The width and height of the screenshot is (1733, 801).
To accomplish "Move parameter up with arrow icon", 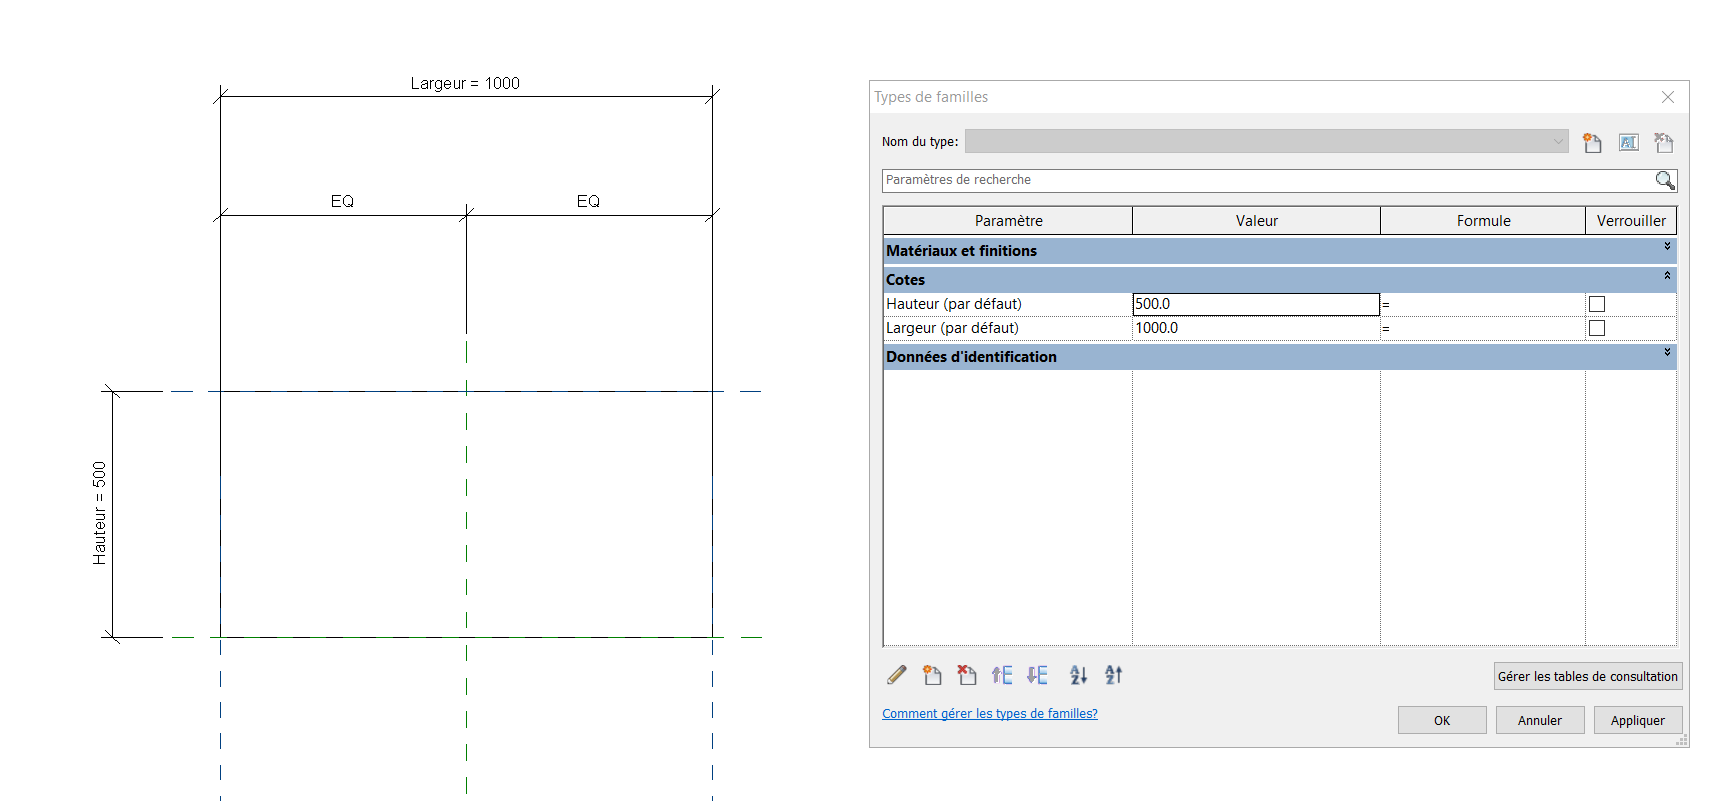I will 1002,676.
